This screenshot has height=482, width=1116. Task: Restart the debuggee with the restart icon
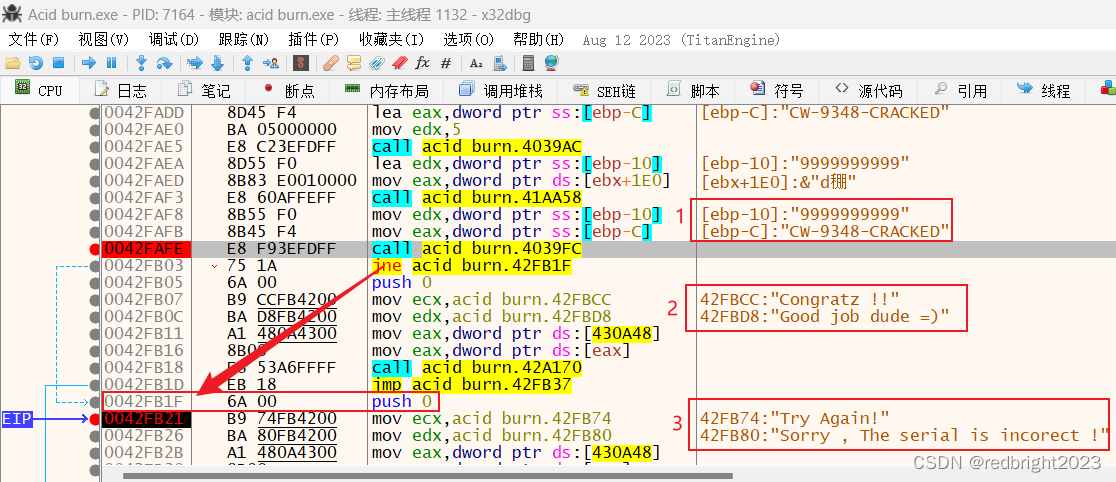36,63
